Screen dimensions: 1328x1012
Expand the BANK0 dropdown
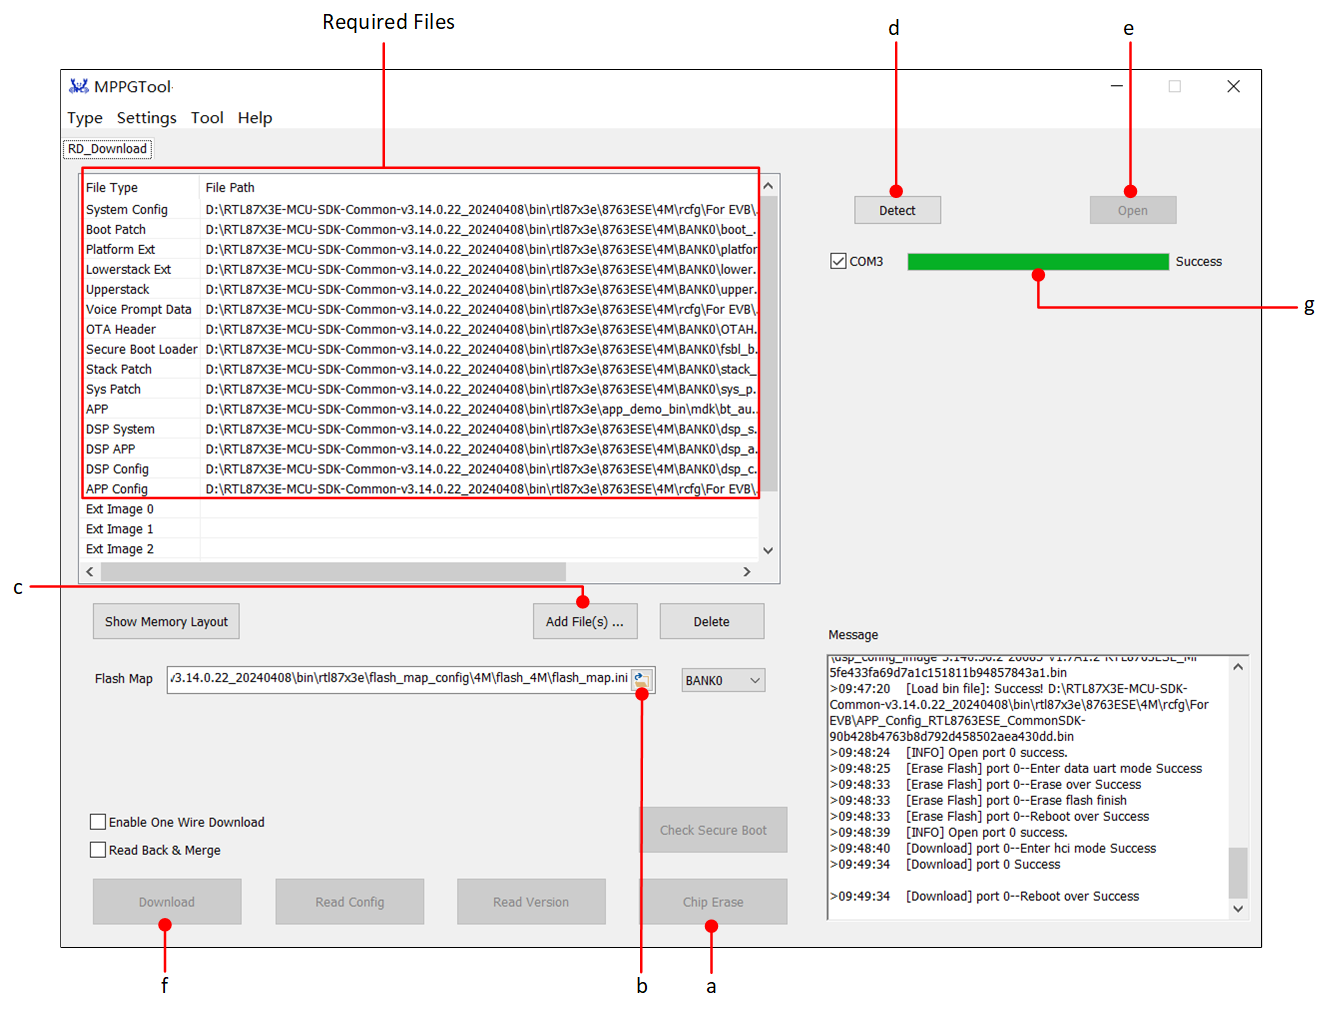tap(723, 681)
